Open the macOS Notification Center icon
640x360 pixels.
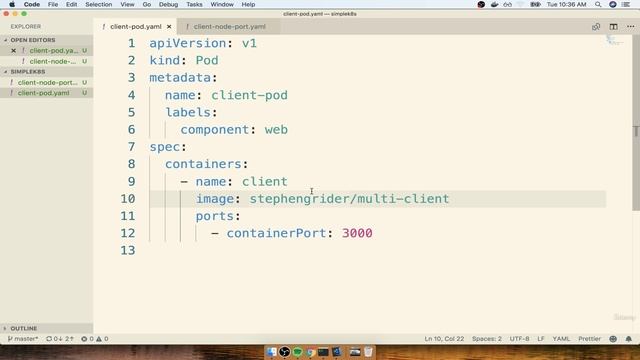coord(626,4)
